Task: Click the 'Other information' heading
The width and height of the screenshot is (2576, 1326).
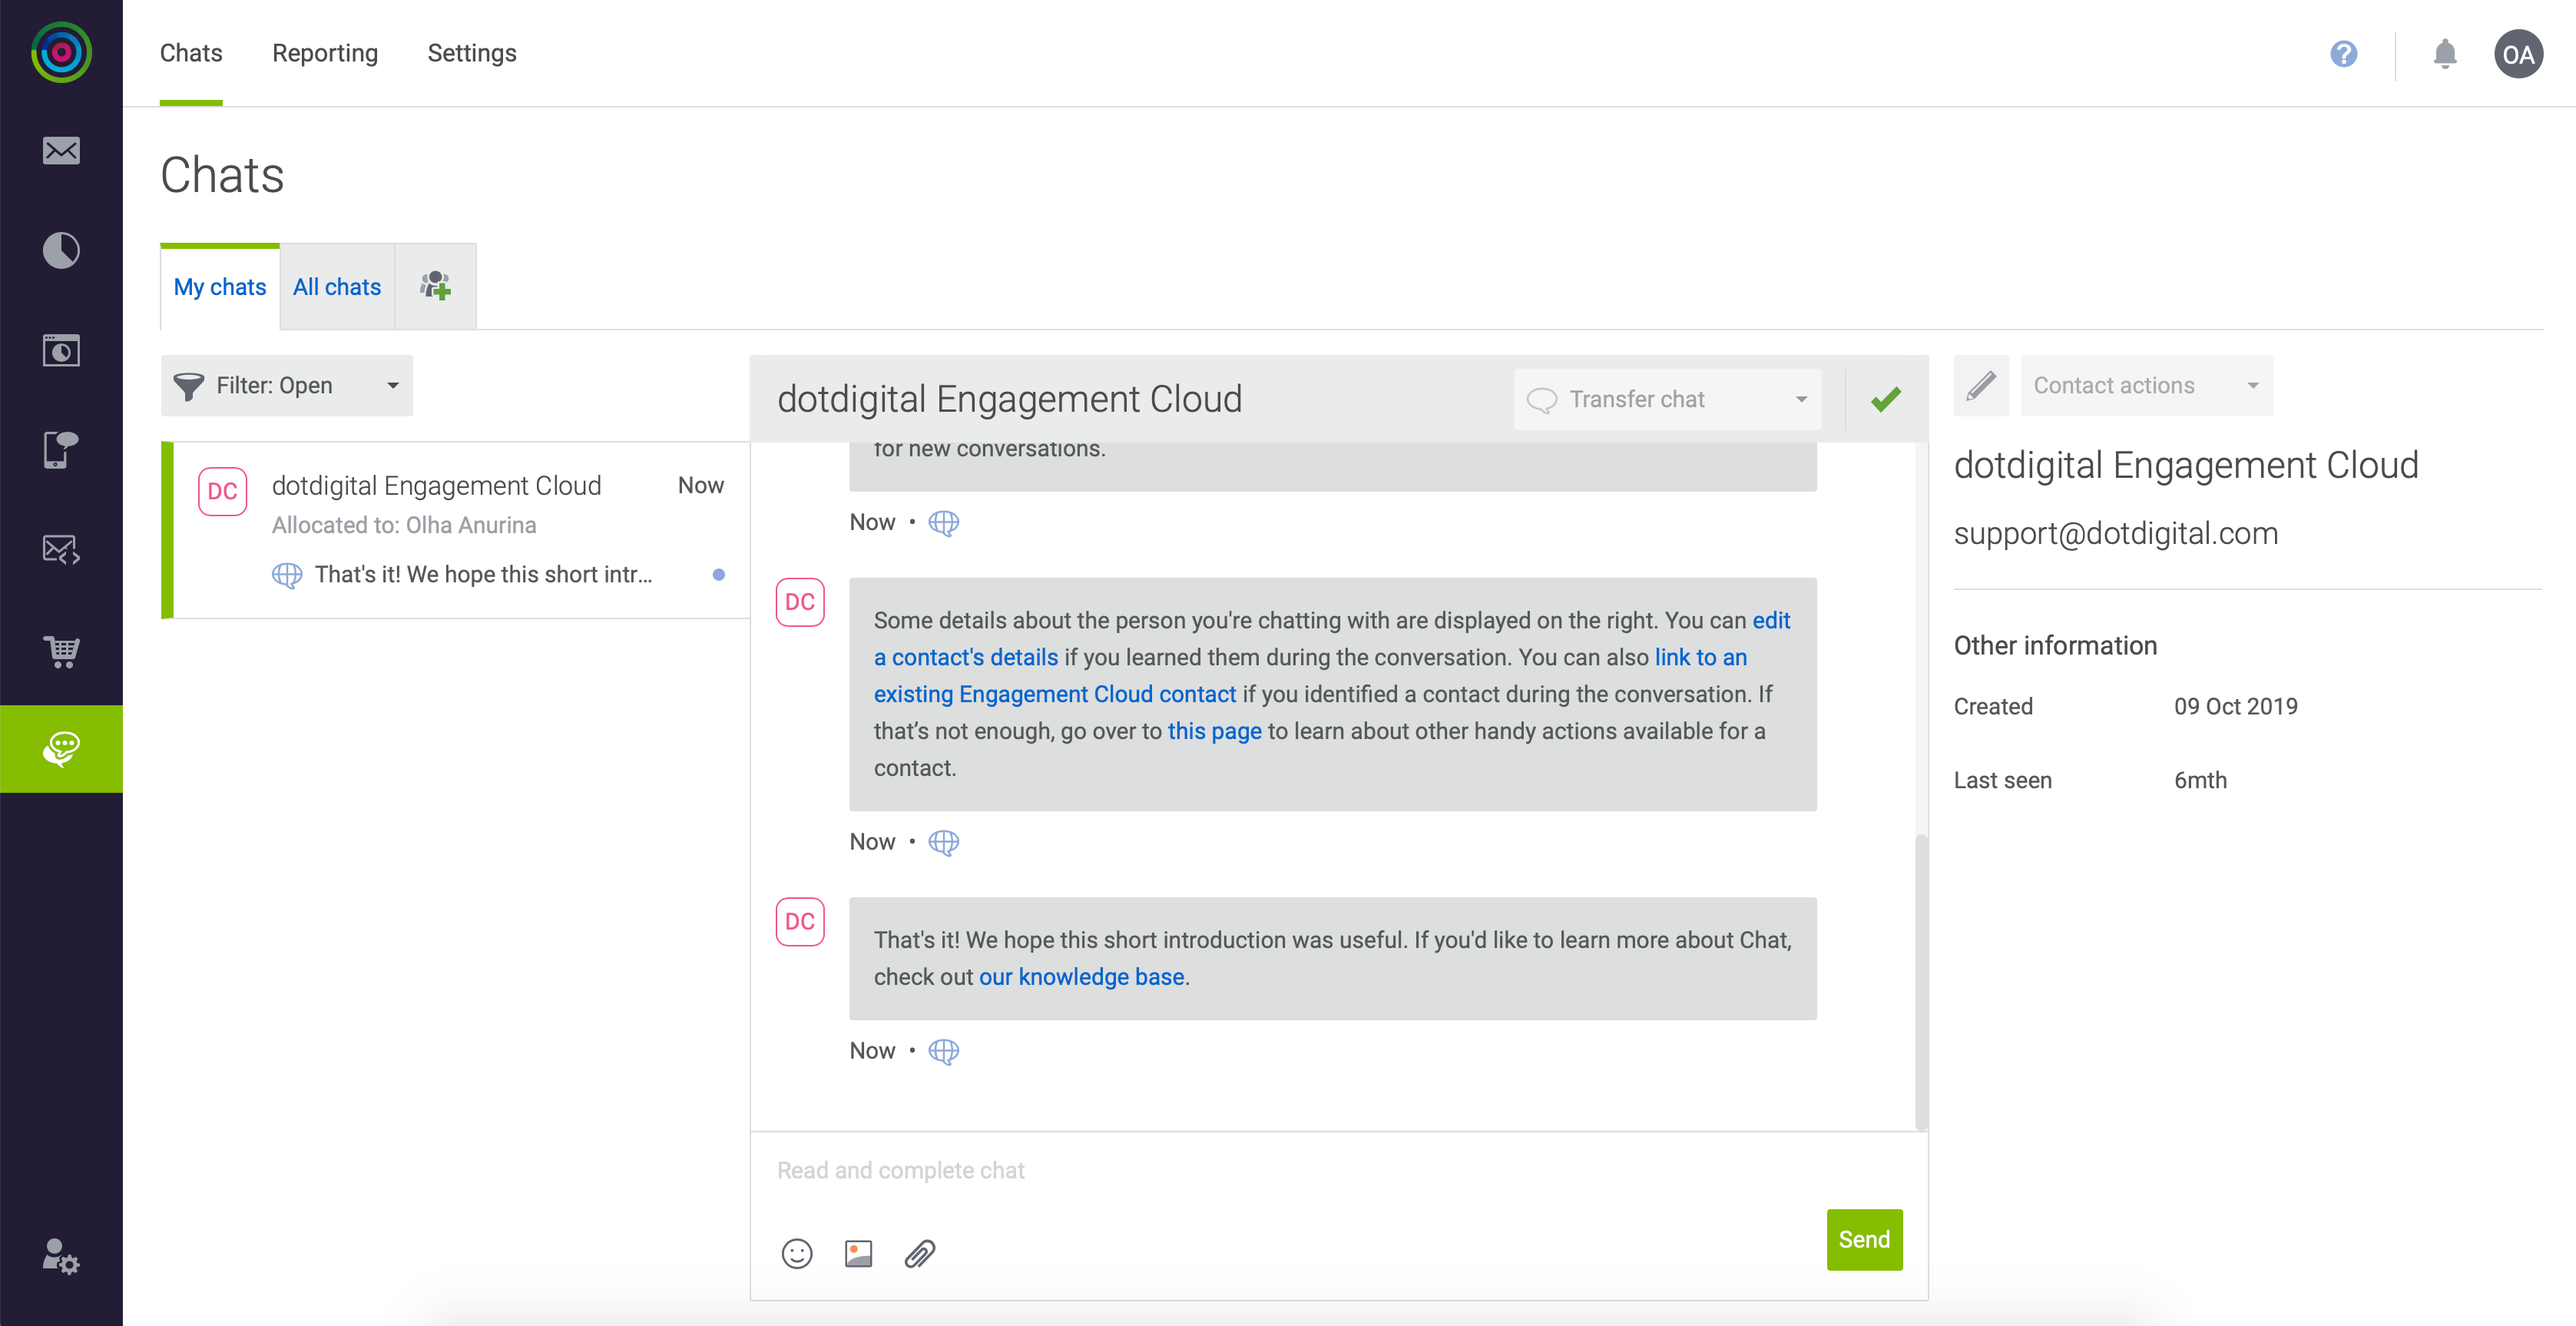Action: pos(2055,645)
